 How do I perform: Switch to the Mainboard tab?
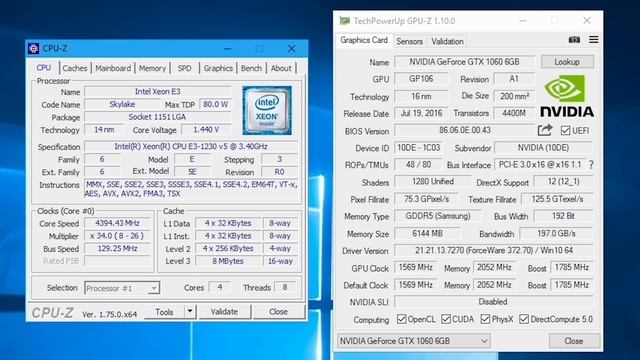(x=113, y=68)
